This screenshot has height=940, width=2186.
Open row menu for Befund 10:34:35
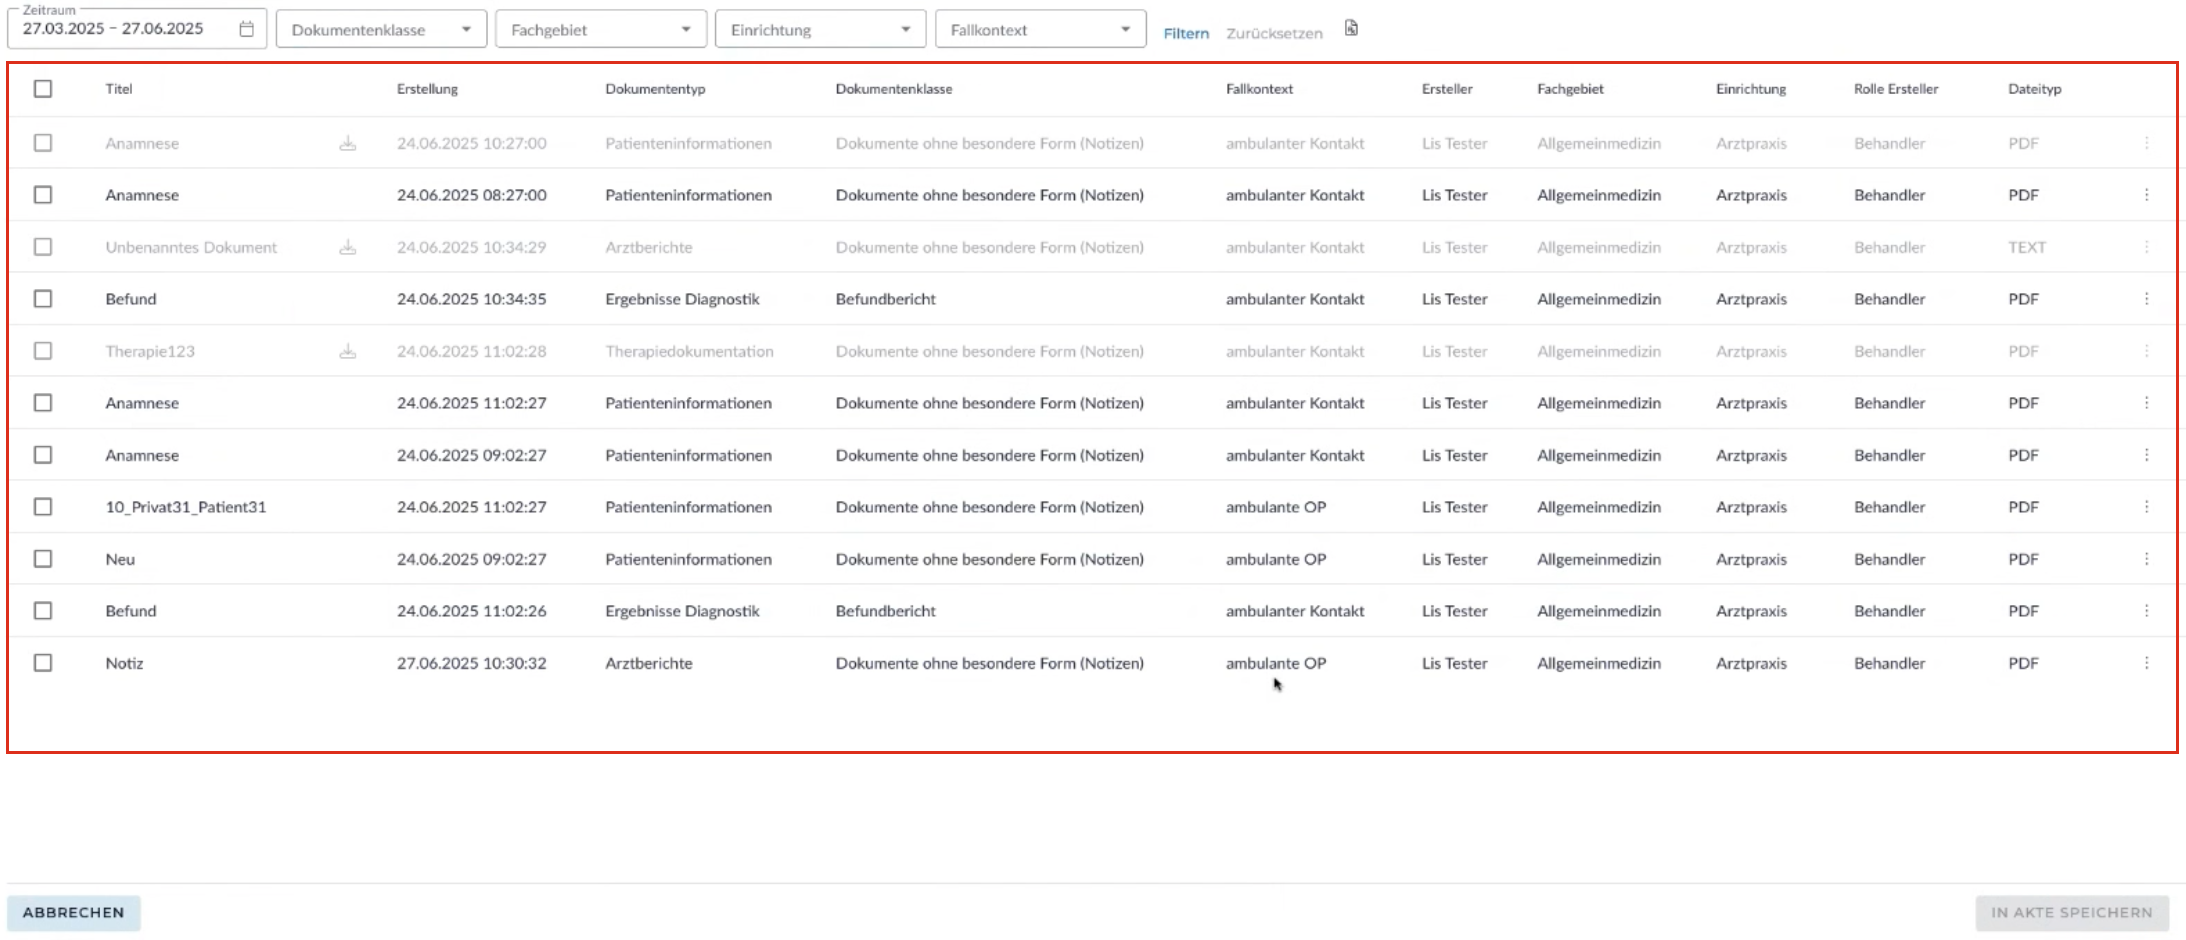coord(2146,299)
